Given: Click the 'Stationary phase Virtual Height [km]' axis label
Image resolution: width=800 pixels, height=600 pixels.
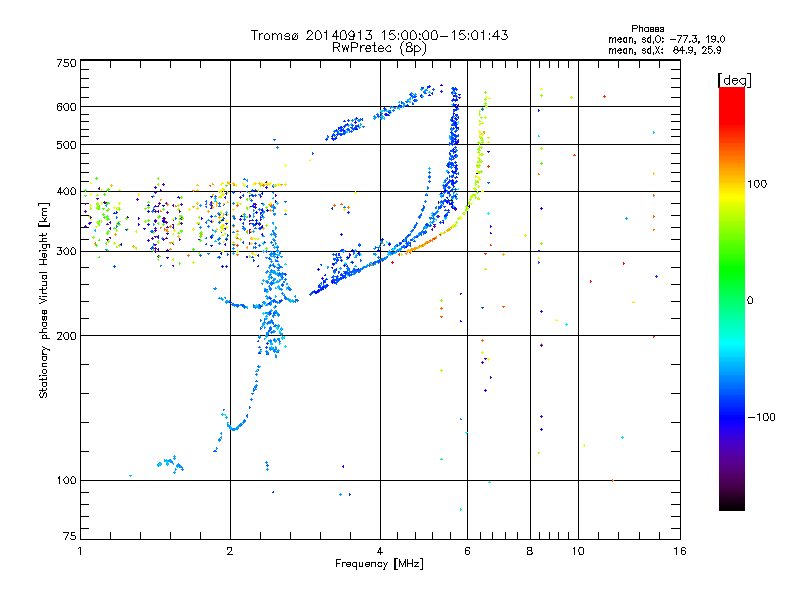Looking at the screenshot, I should 44,300.
